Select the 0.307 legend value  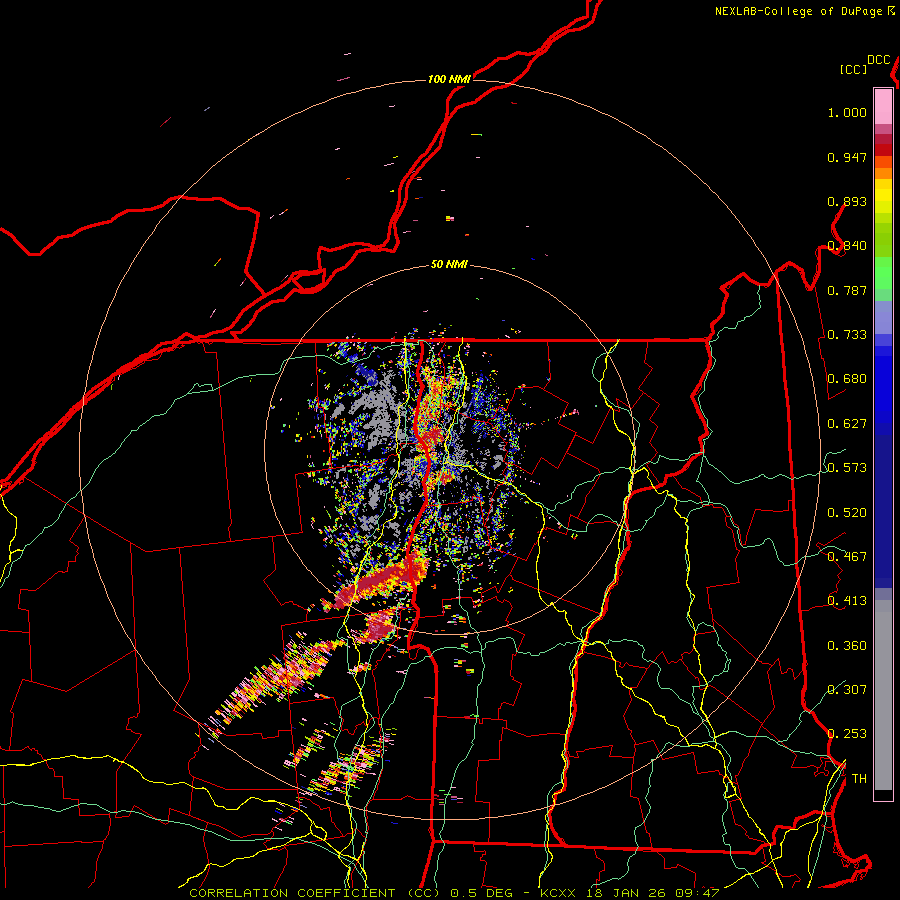[847, 690]
